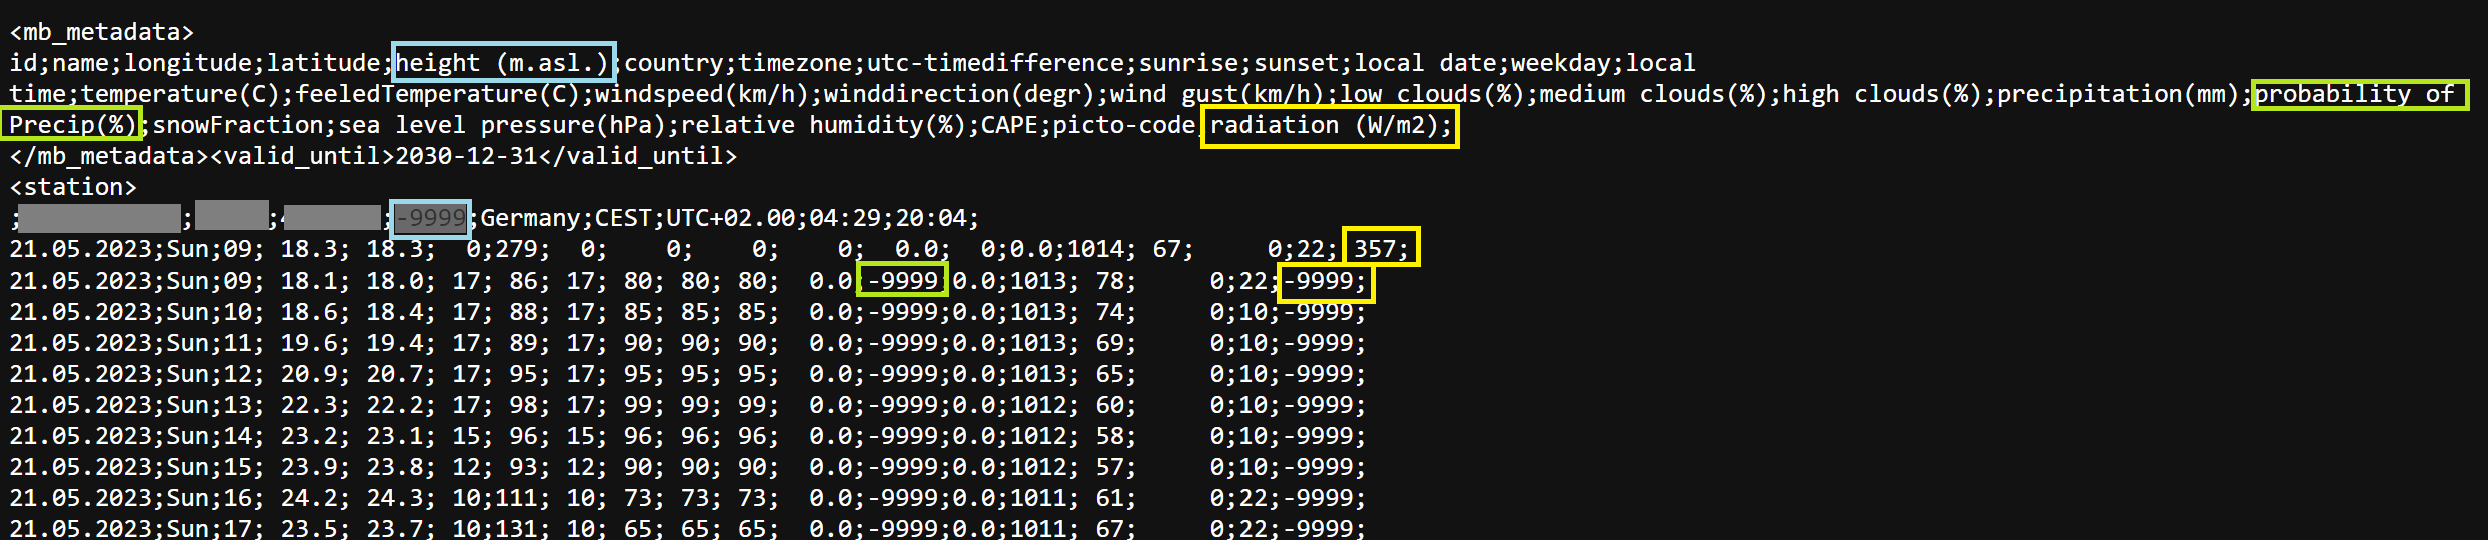Select 'precipitation(mm)' header field
This screenshot has height=540, width=2488.
click(2117, 94)
